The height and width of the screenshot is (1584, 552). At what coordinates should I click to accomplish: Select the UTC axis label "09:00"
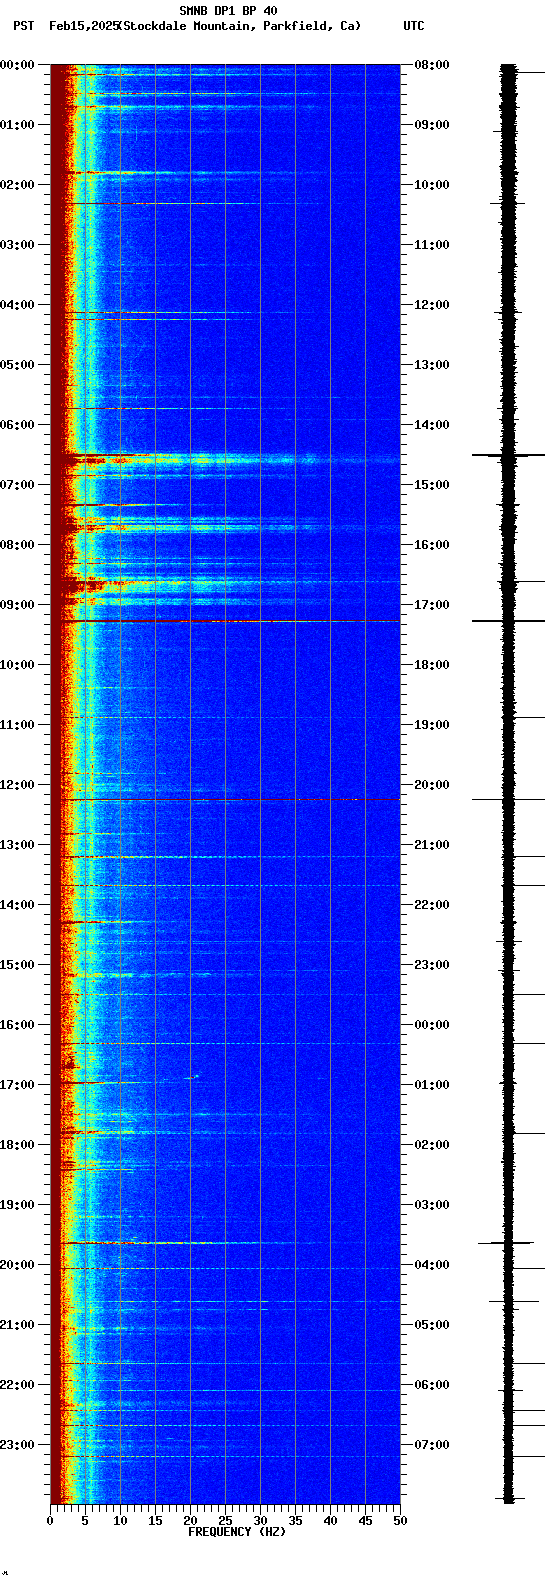click(x=432, y=125)
